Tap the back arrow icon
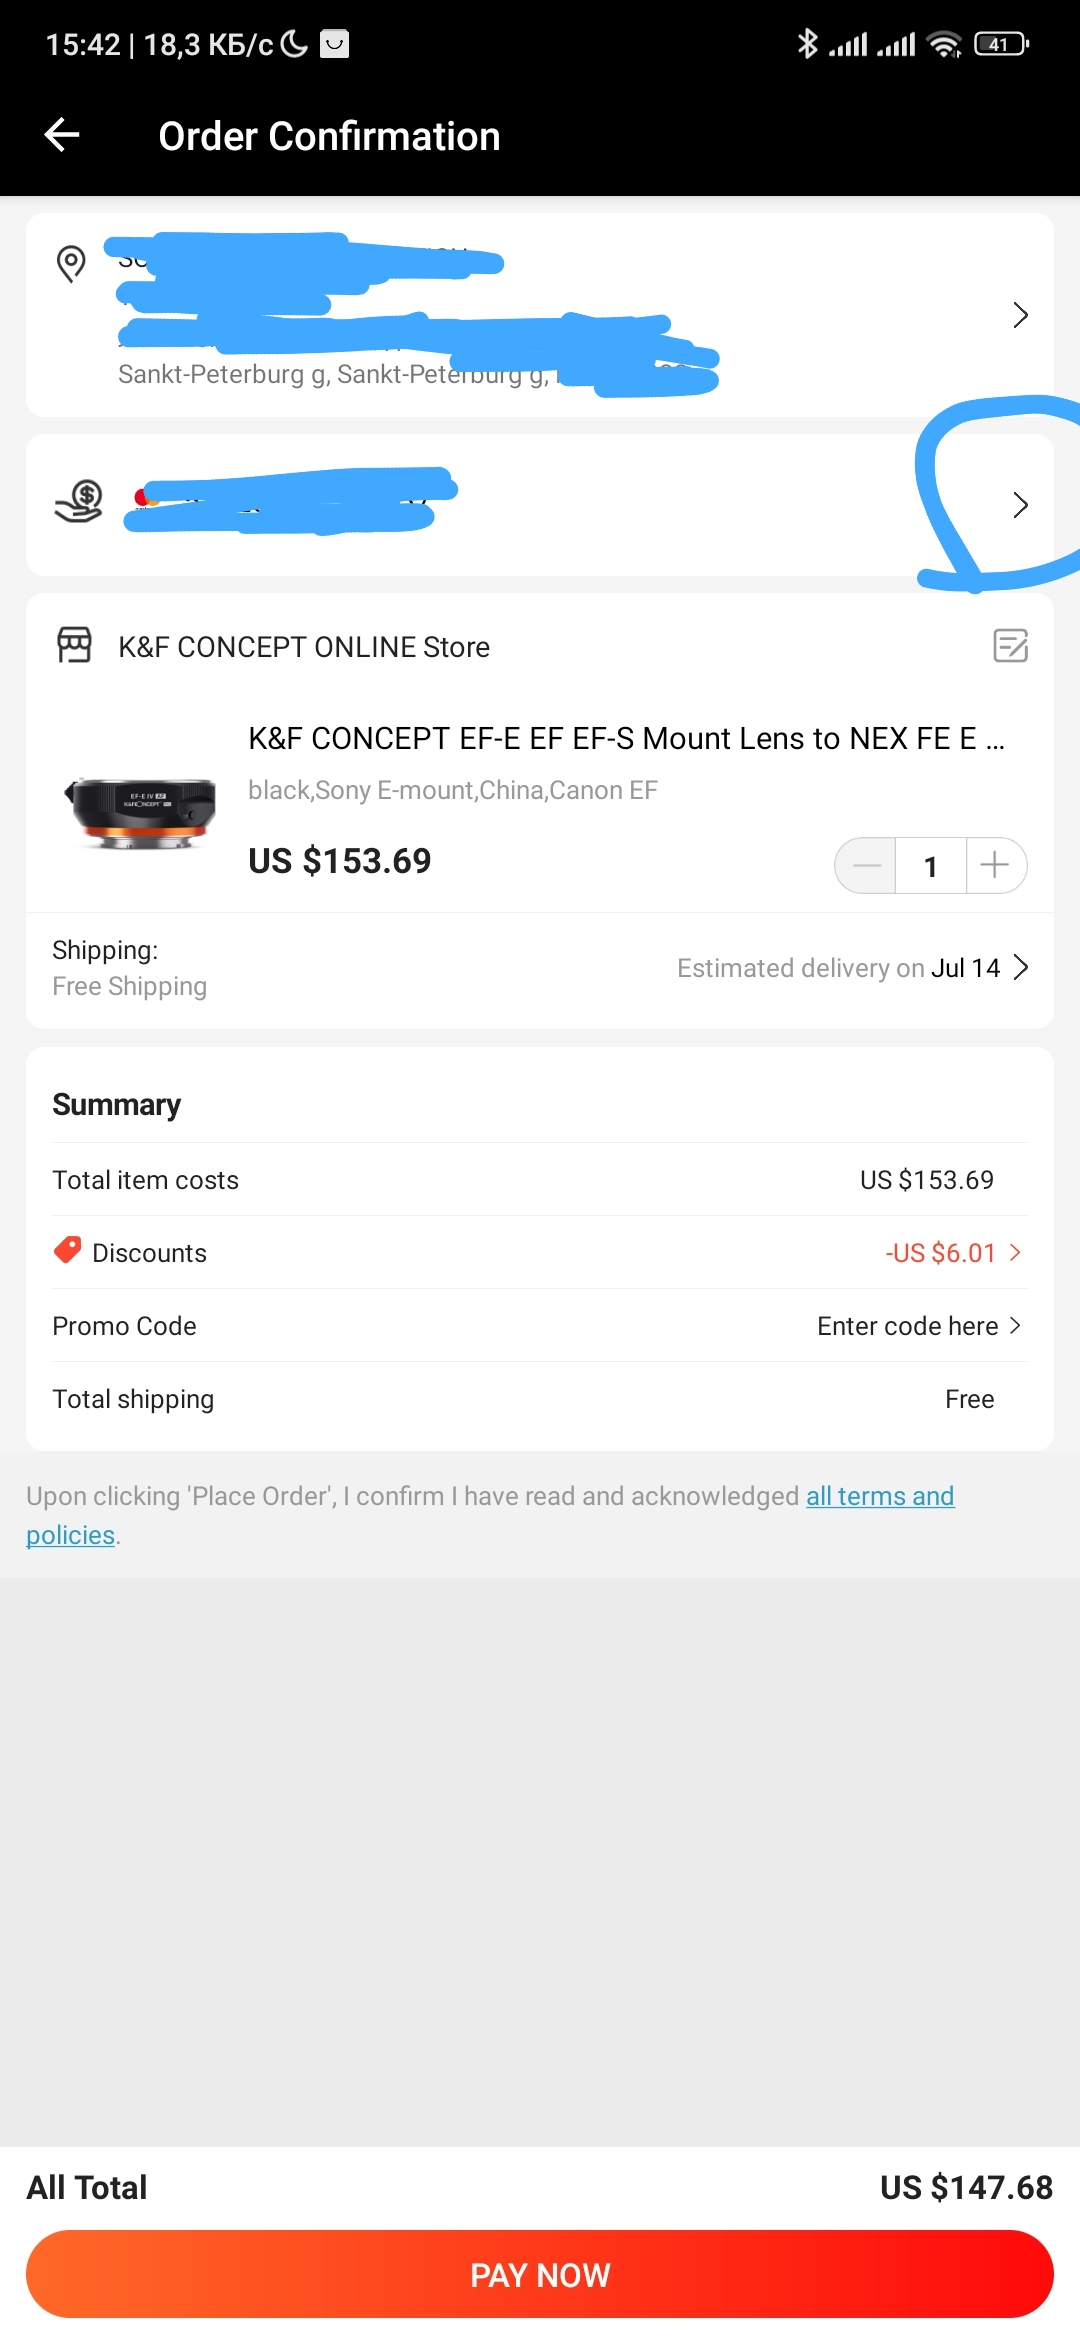 62,135
